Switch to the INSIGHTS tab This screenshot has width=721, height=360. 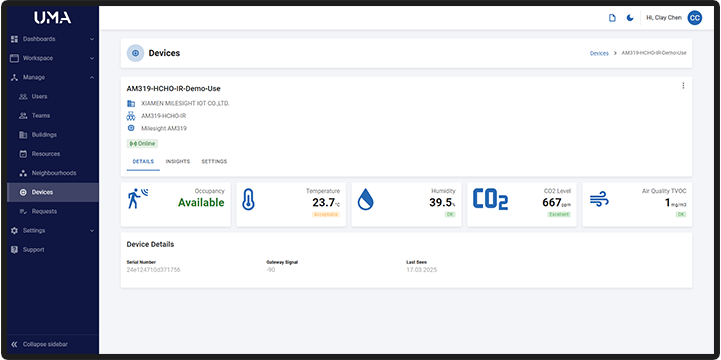pyautogui.click(x=177, y=162)
